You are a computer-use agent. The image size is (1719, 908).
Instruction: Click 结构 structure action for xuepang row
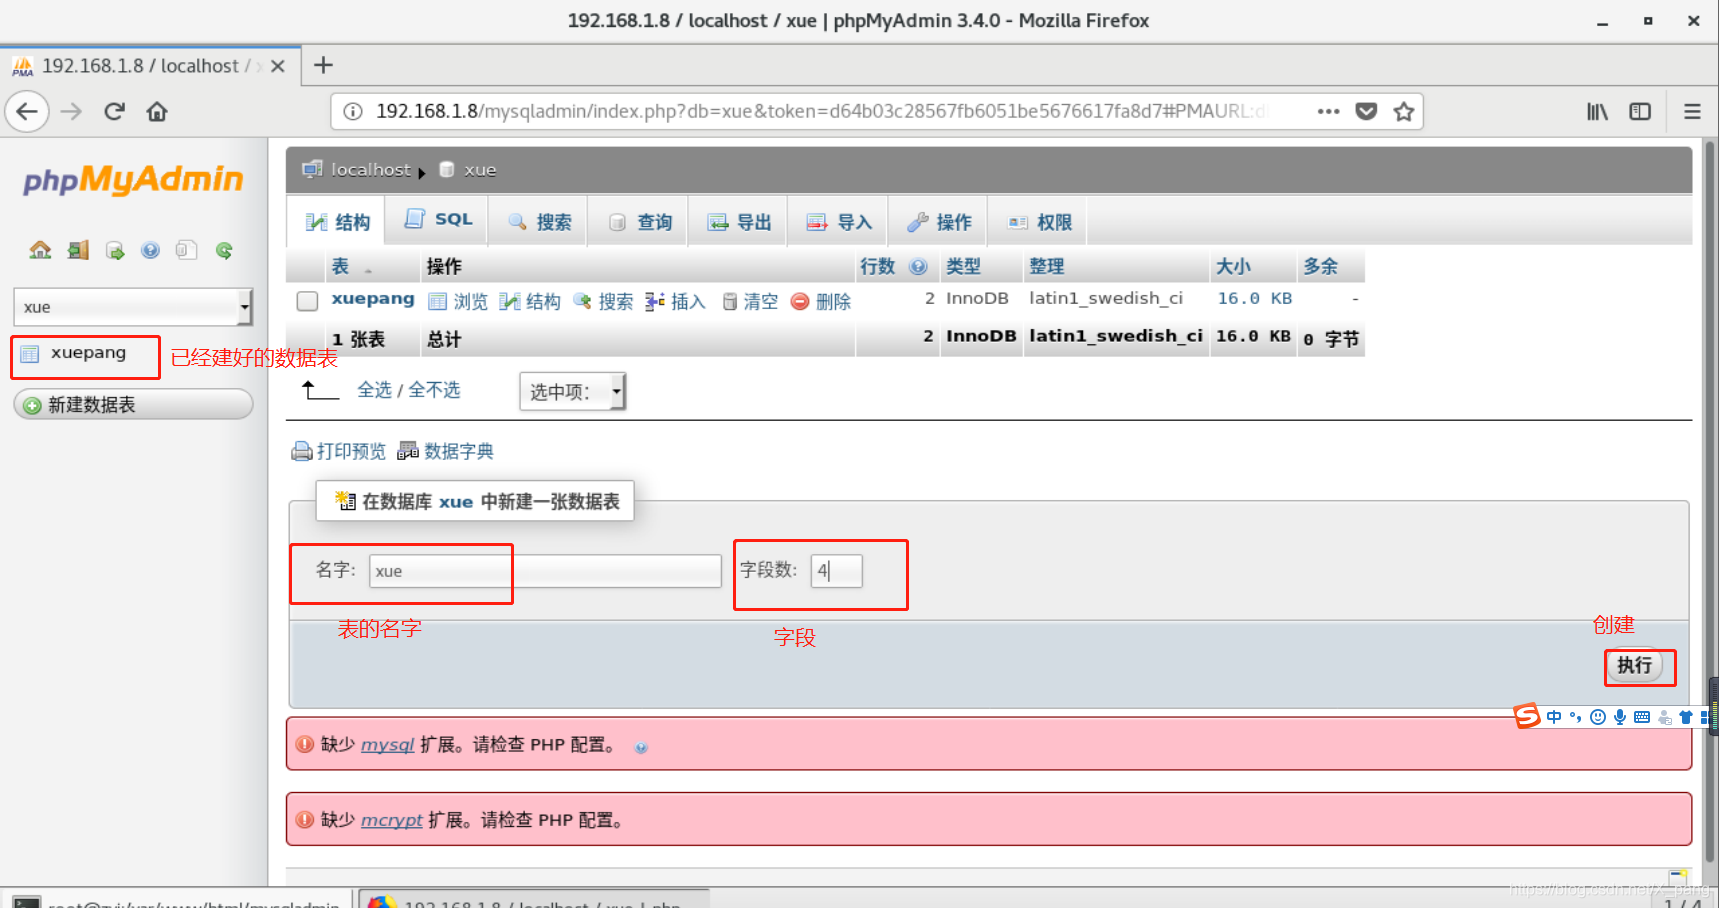pyautogui.click(x=530, y=301)
